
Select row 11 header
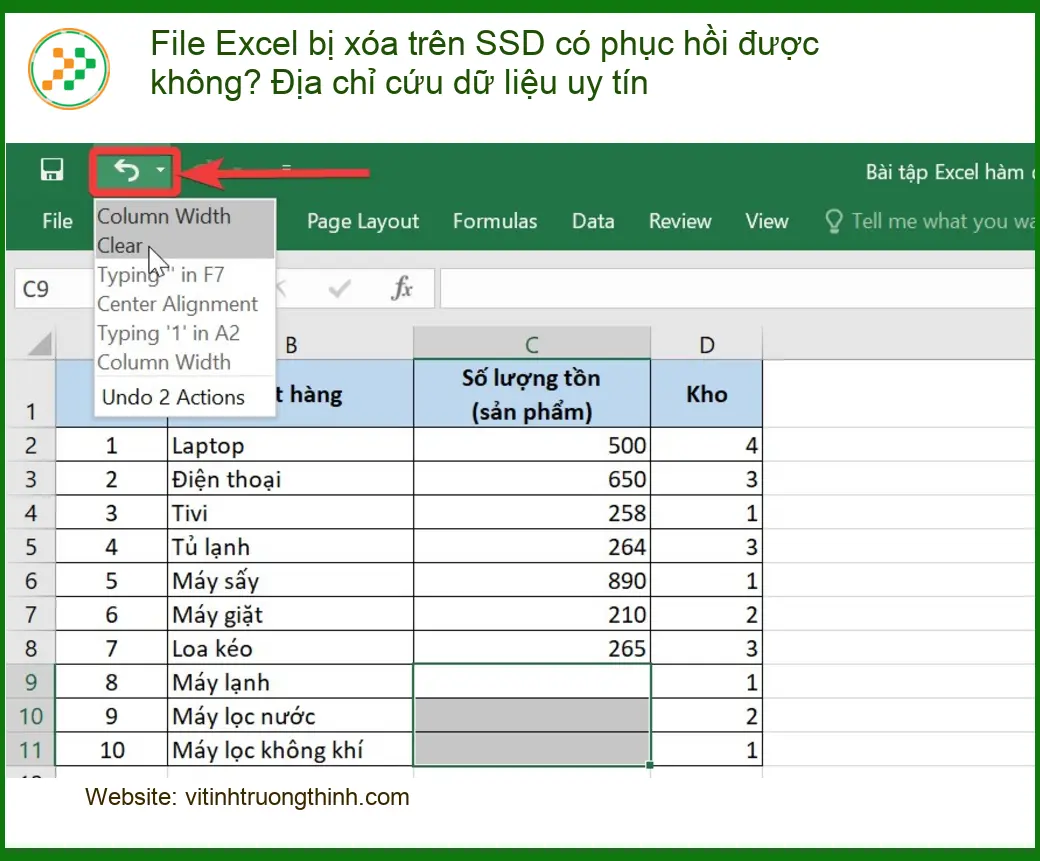point(31,750)
